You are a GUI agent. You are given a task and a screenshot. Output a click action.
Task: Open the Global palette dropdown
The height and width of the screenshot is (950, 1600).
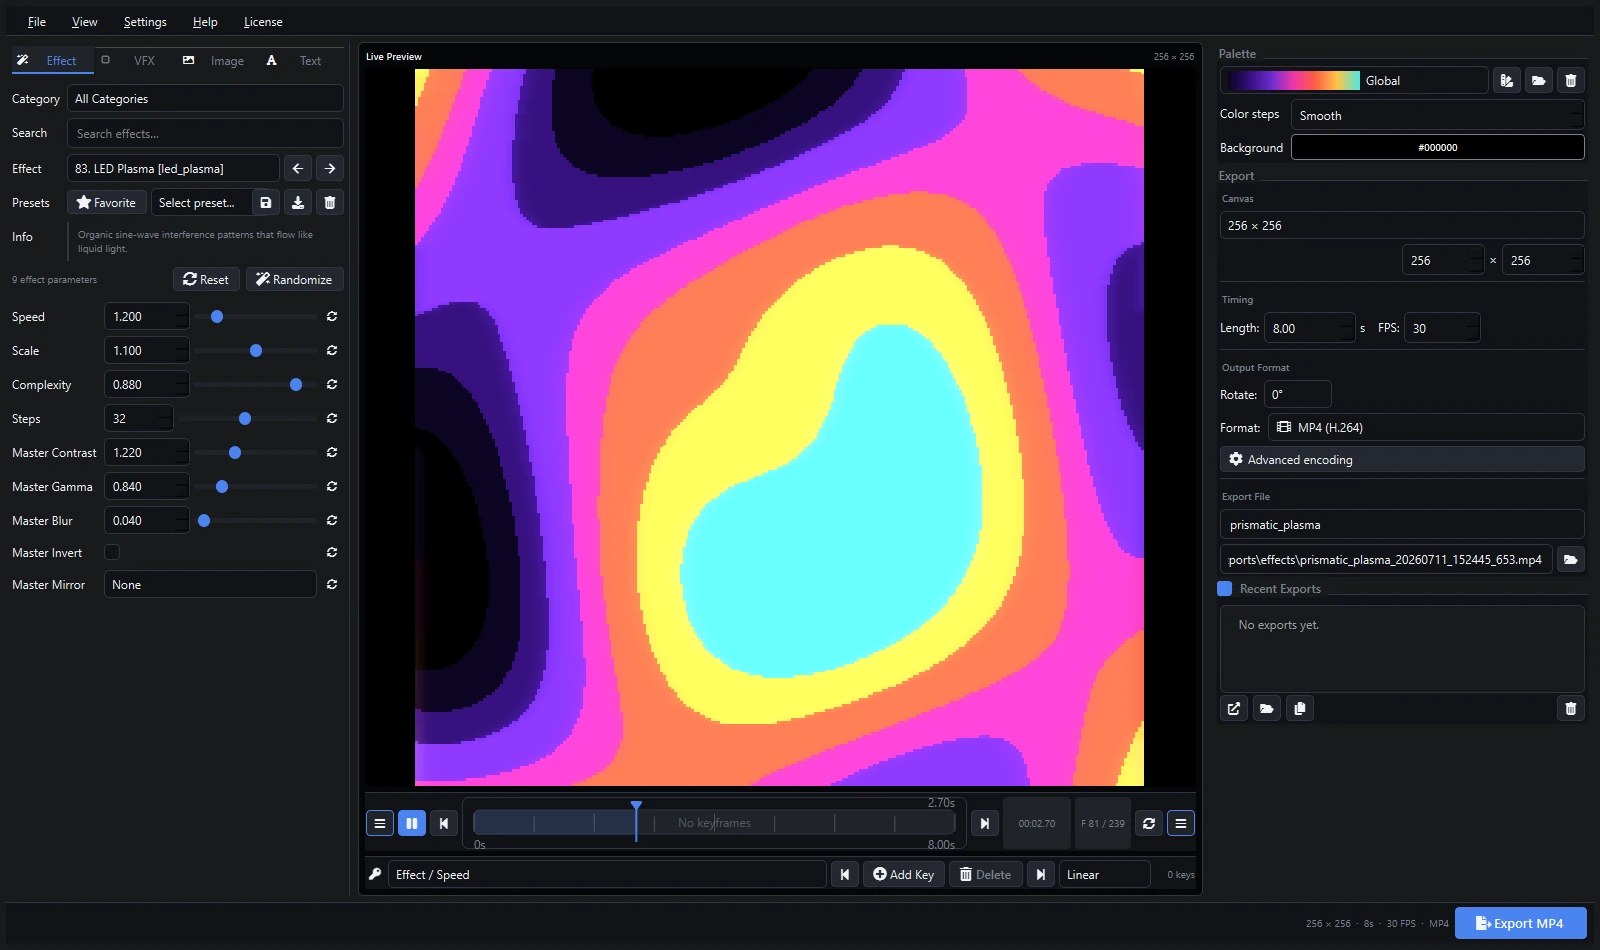point(1354,80)
